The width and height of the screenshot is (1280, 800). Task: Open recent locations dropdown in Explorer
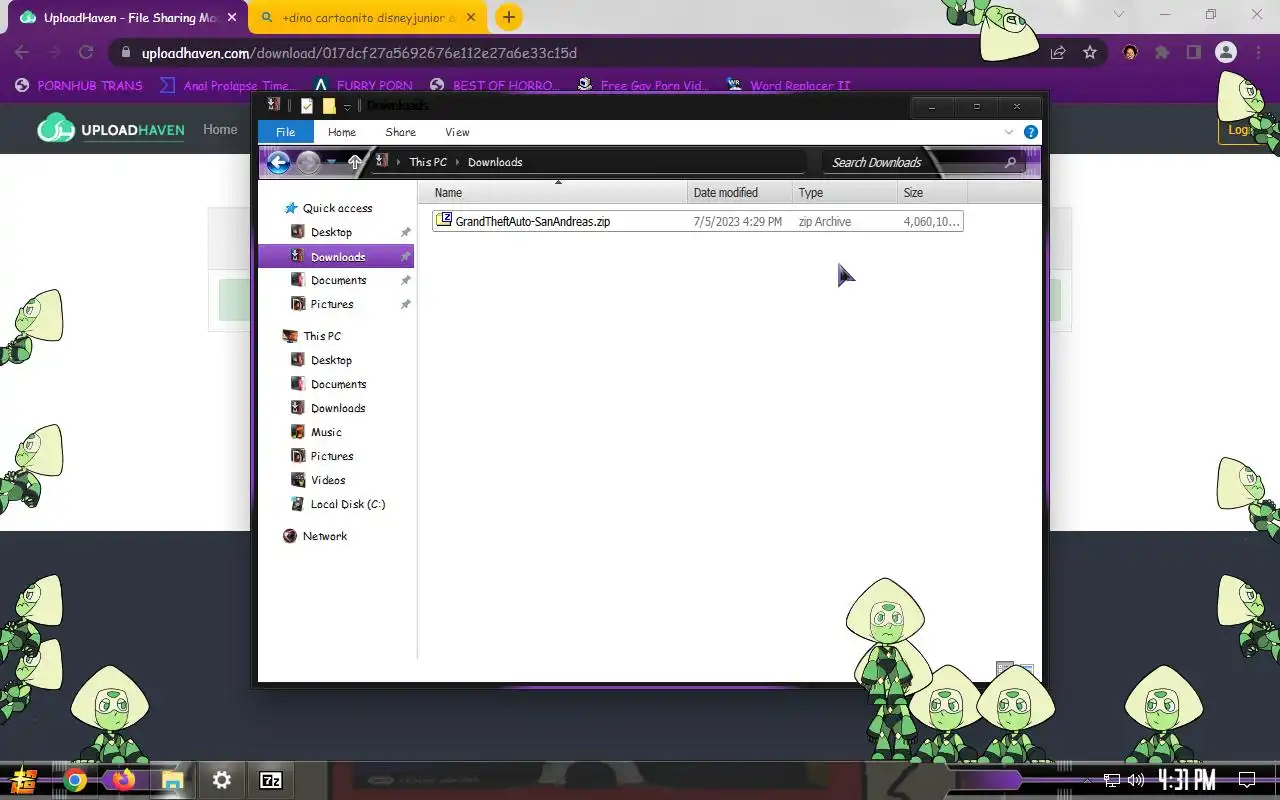point(332,162)
